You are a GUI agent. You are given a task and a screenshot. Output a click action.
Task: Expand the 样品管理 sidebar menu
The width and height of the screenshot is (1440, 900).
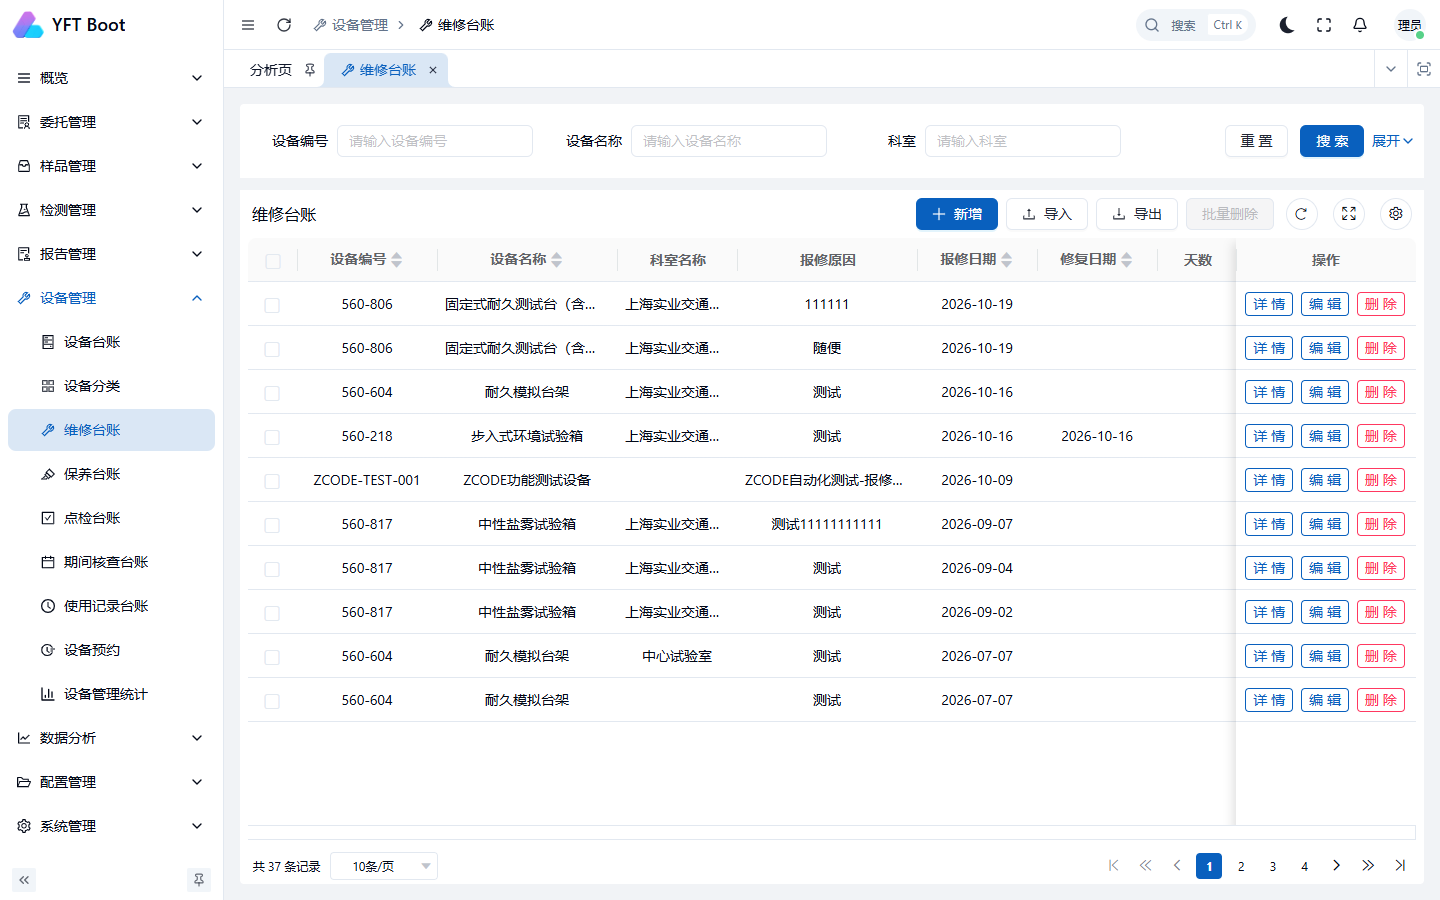pyautogui.click(x=111, y=166)
